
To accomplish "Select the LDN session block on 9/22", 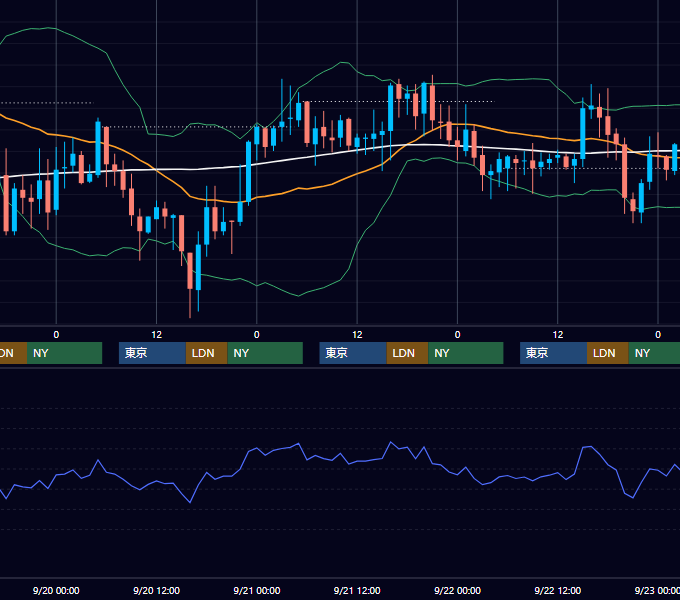I will [x=608, y=353].
